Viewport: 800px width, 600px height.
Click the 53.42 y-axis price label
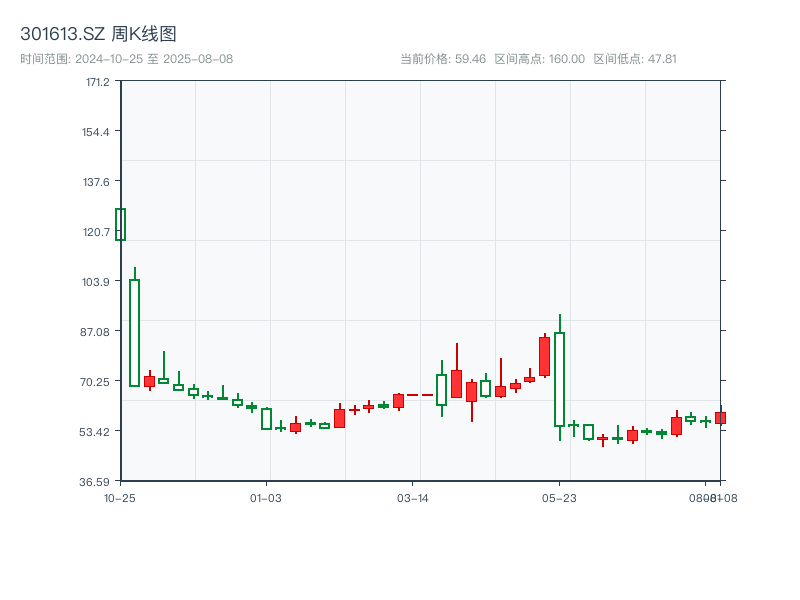[x=97, y=432]
